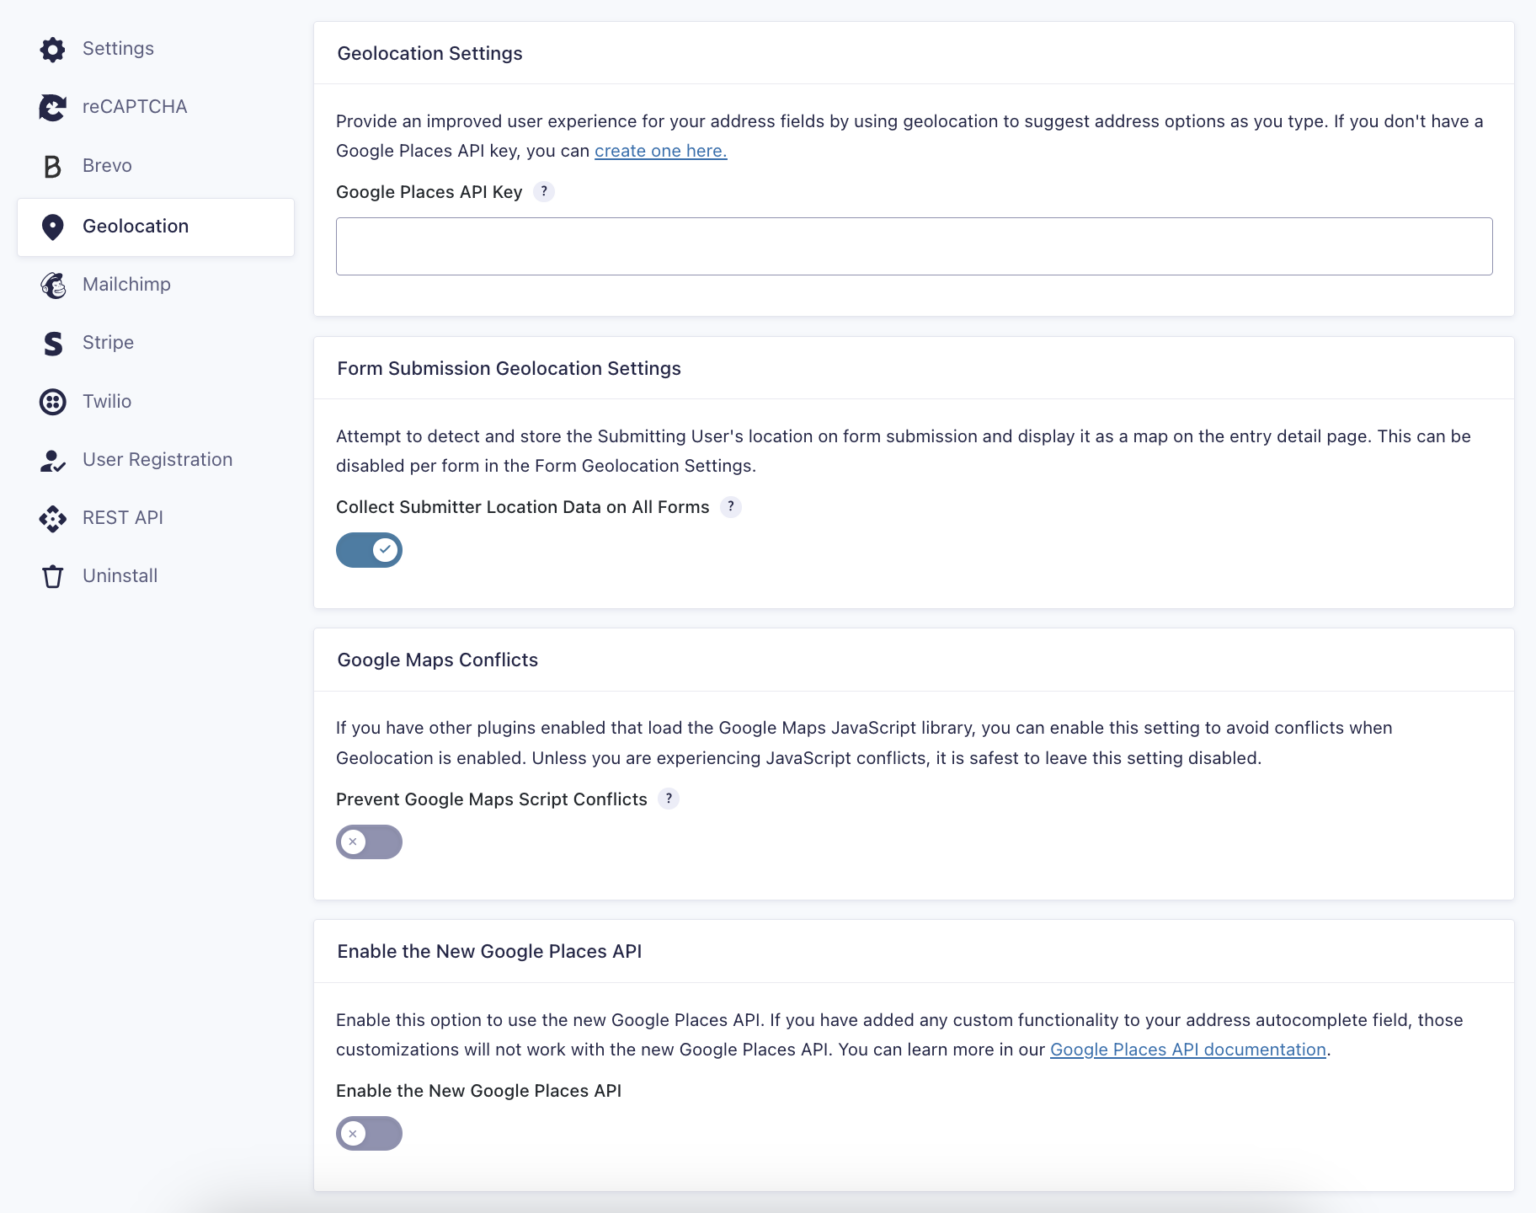
Task: Click the 'Google Maps Conflicts' heading
Action: (x=438, y=660)
